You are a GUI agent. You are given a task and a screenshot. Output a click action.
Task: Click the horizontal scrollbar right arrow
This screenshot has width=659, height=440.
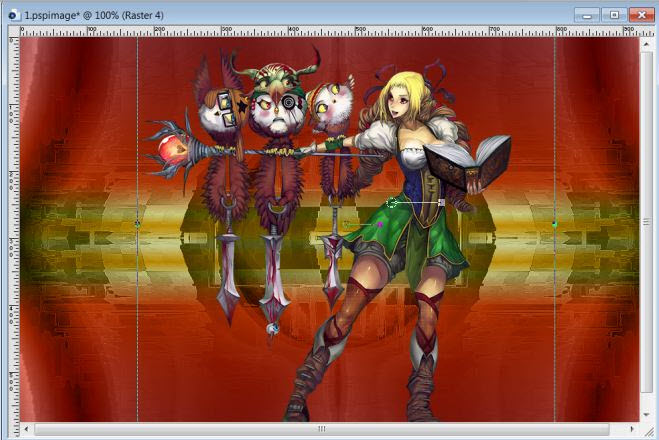coord(632,429)
